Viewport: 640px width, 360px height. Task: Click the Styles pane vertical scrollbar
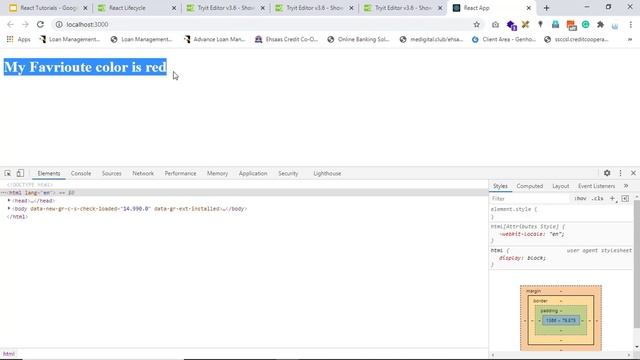(x=636, y=265)
